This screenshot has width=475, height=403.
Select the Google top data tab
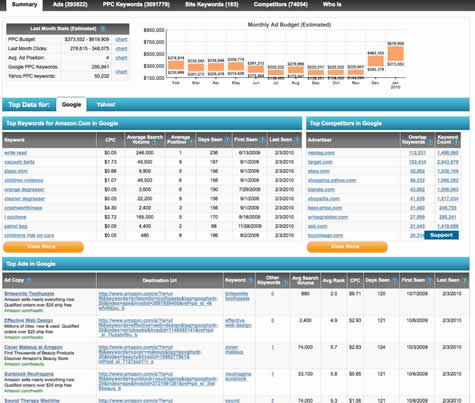click(x=71, y=105)
